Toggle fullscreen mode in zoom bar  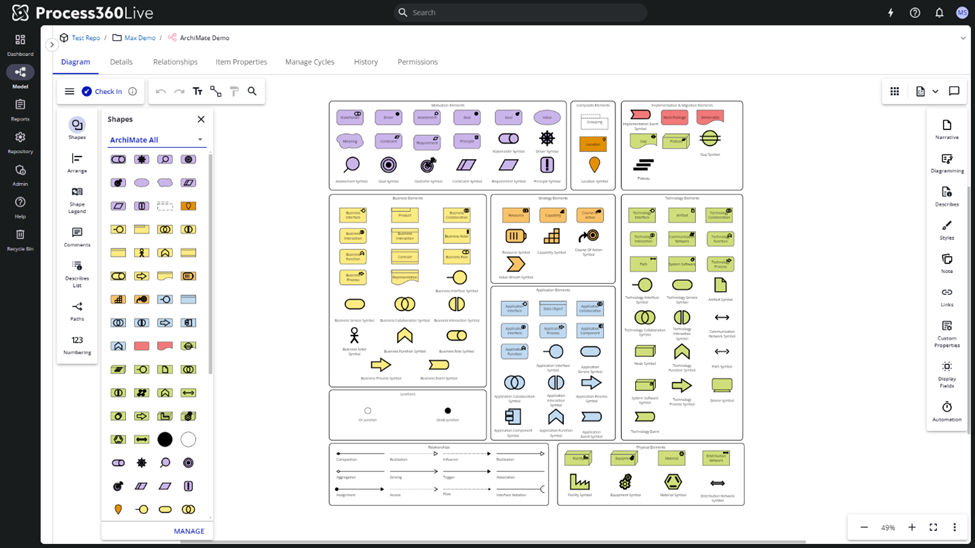933,527
